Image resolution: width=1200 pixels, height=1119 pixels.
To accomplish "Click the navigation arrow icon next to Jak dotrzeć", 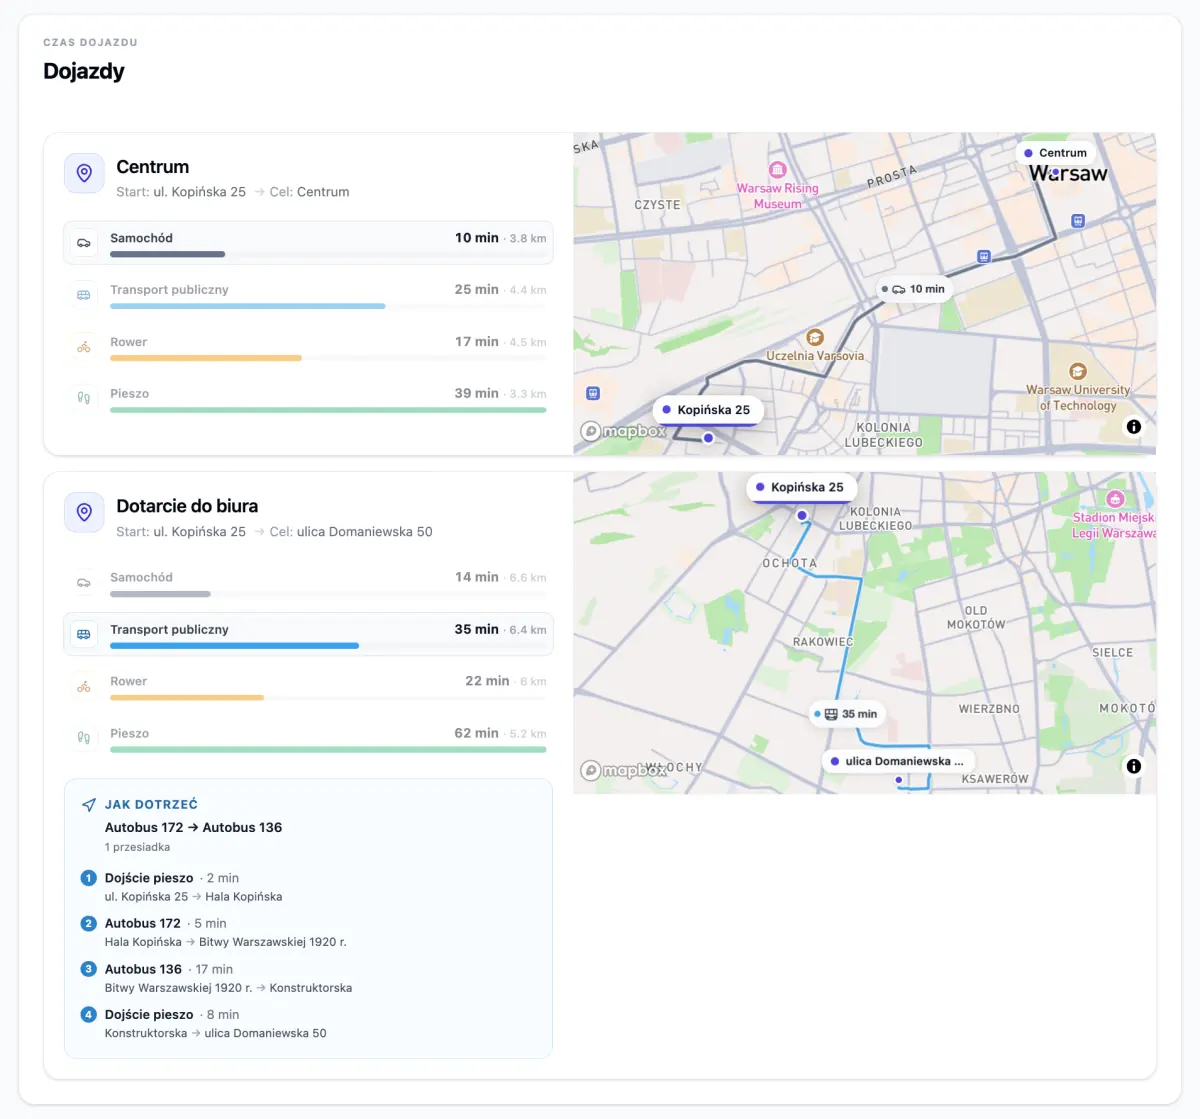I will pos(89,805).
